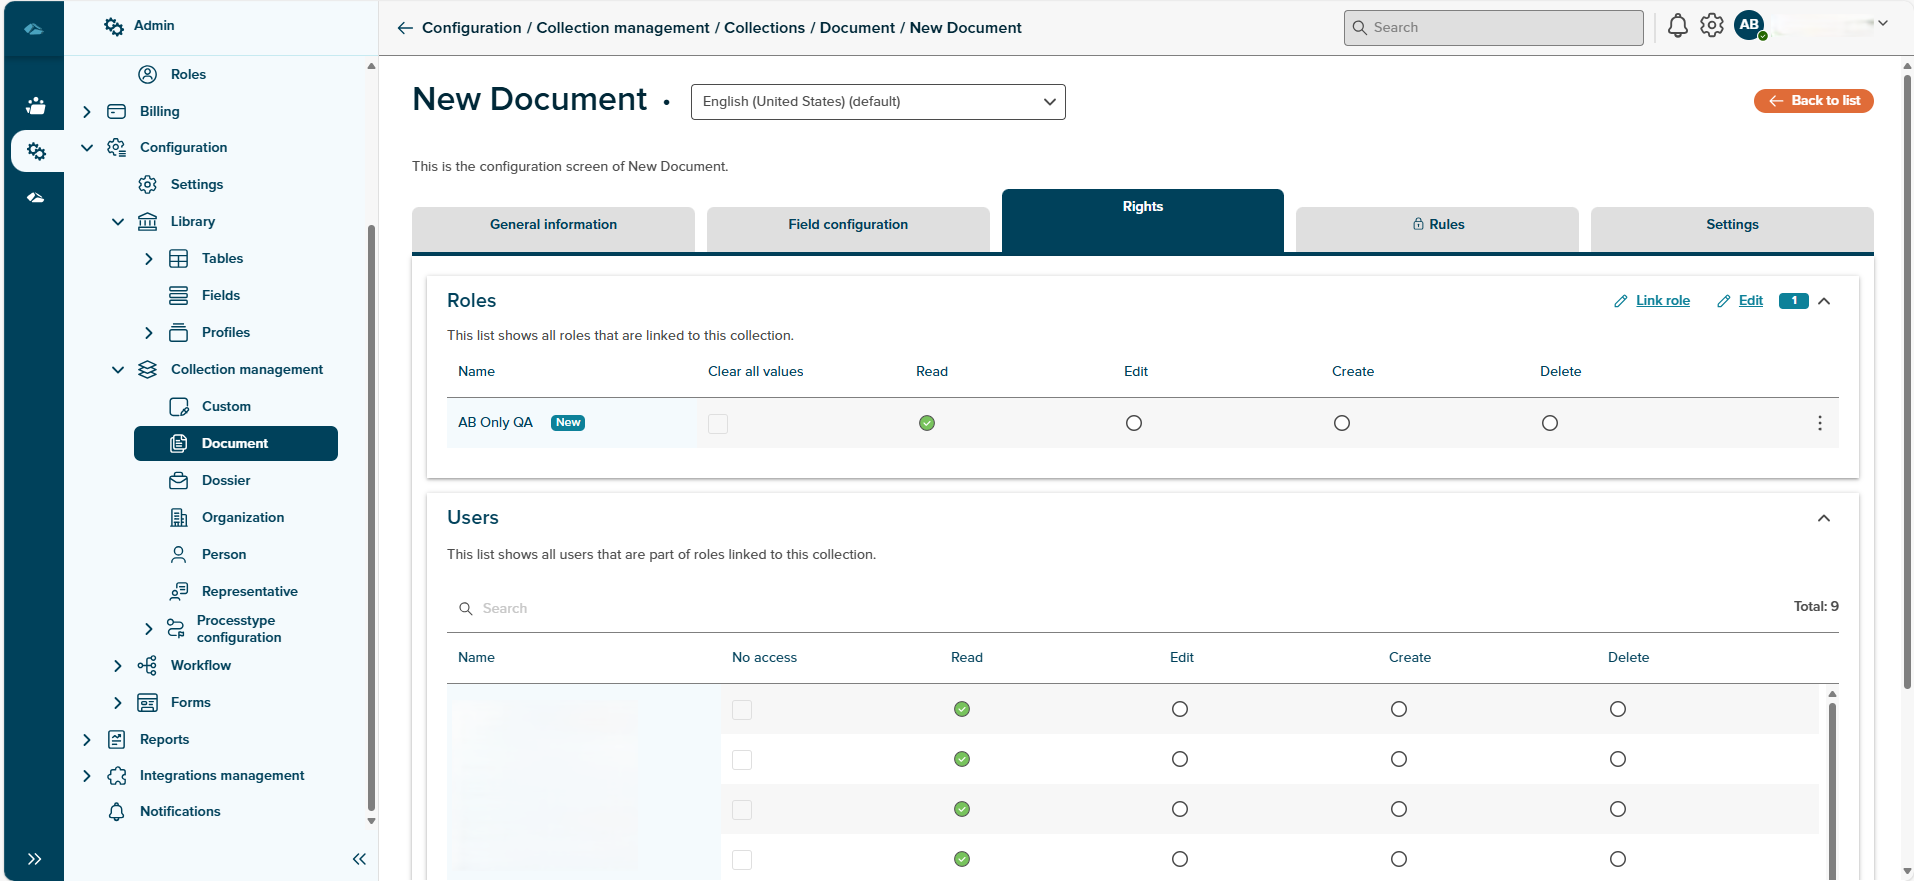This screenshot has width=1914, height=881.
Task: Click the three-dot menu for AB Only QA
Action: (x=1819, y=423)
